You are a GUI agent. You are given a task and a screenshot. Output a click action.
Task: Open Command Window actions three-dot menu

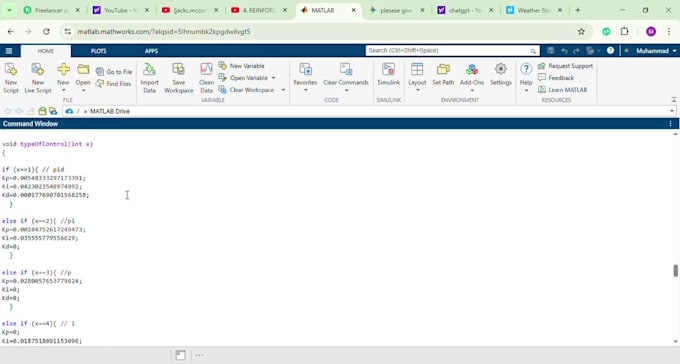point(670,124)
